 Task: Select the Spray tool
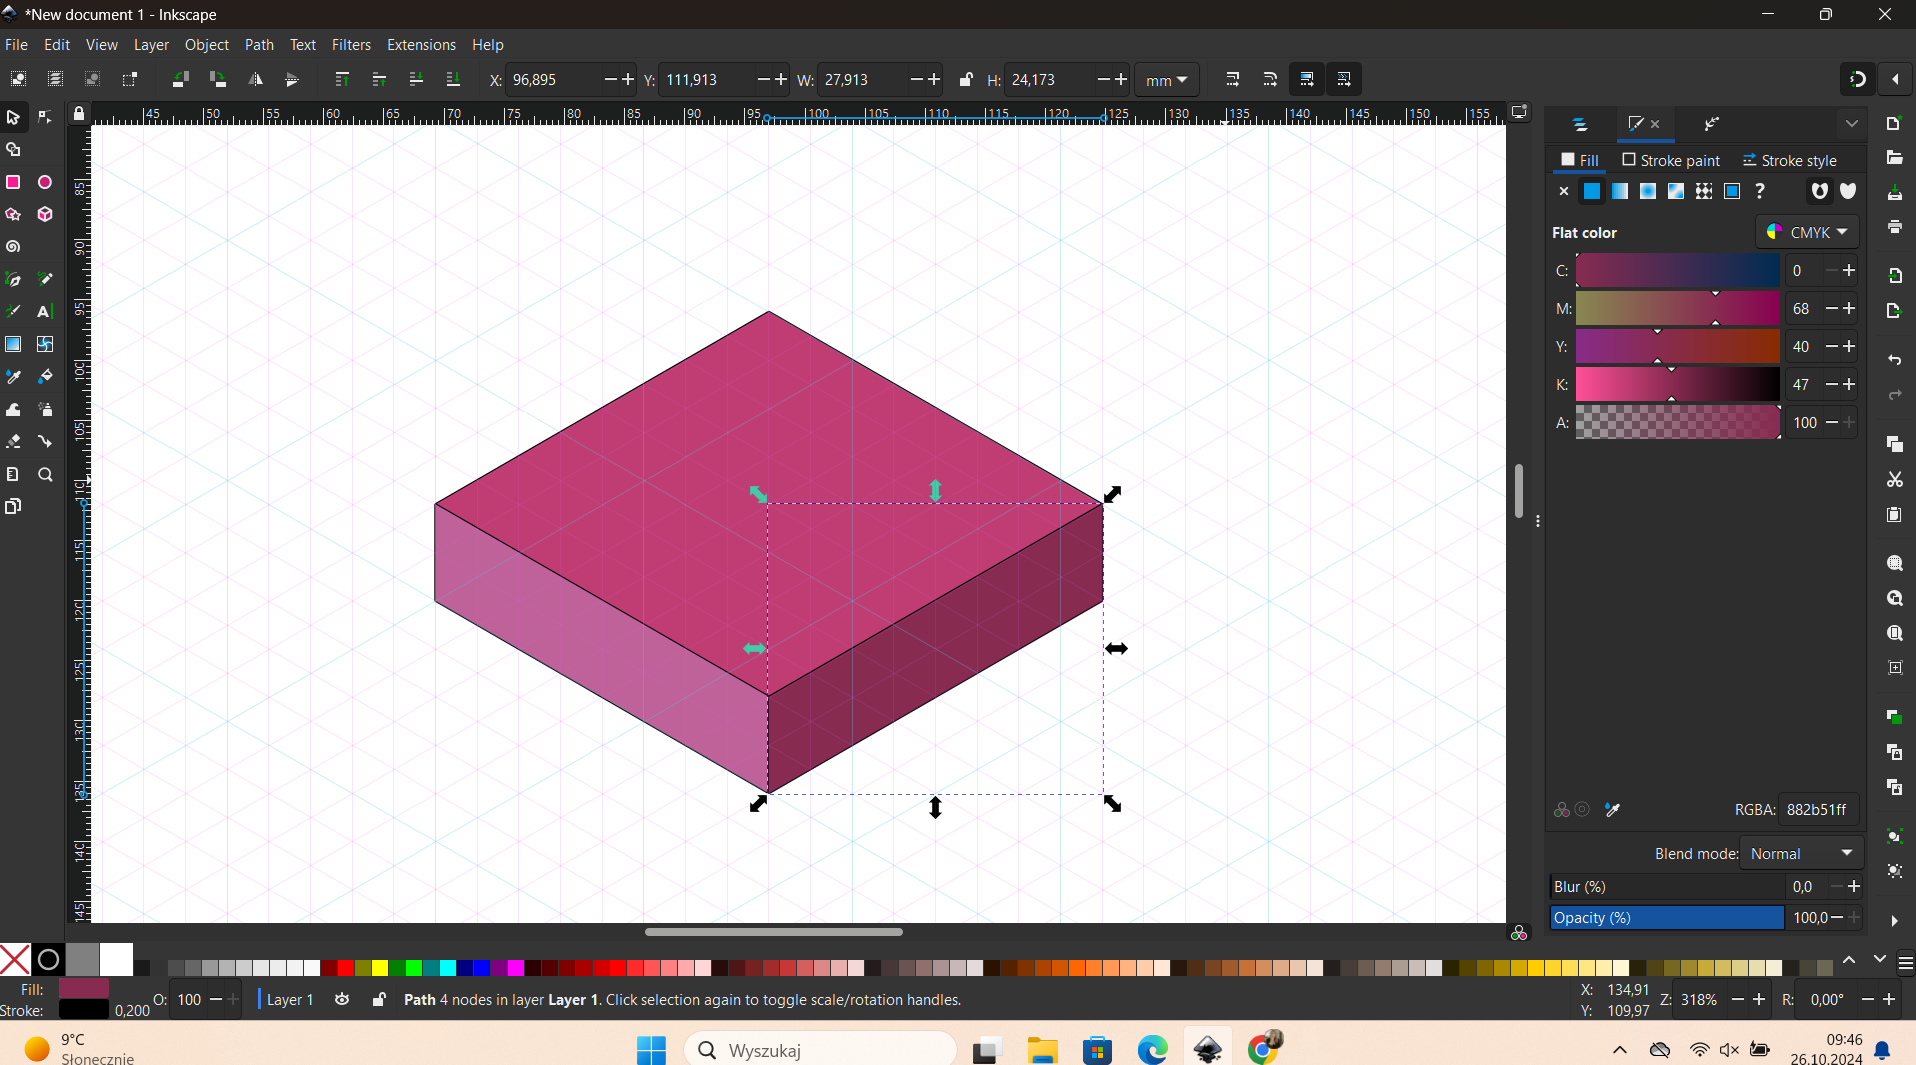click(x=45, y=410)
